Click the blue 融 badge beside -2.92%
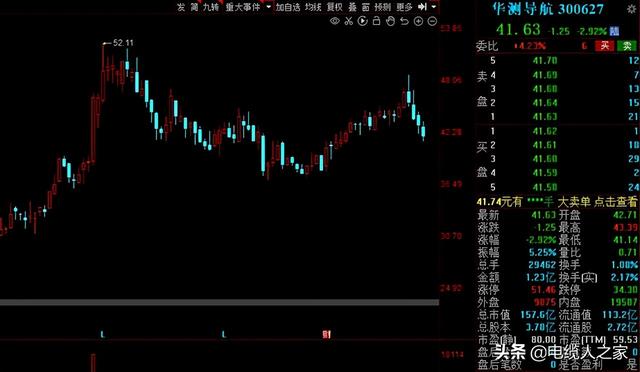640x372 pixels. (x=614, y=31)
